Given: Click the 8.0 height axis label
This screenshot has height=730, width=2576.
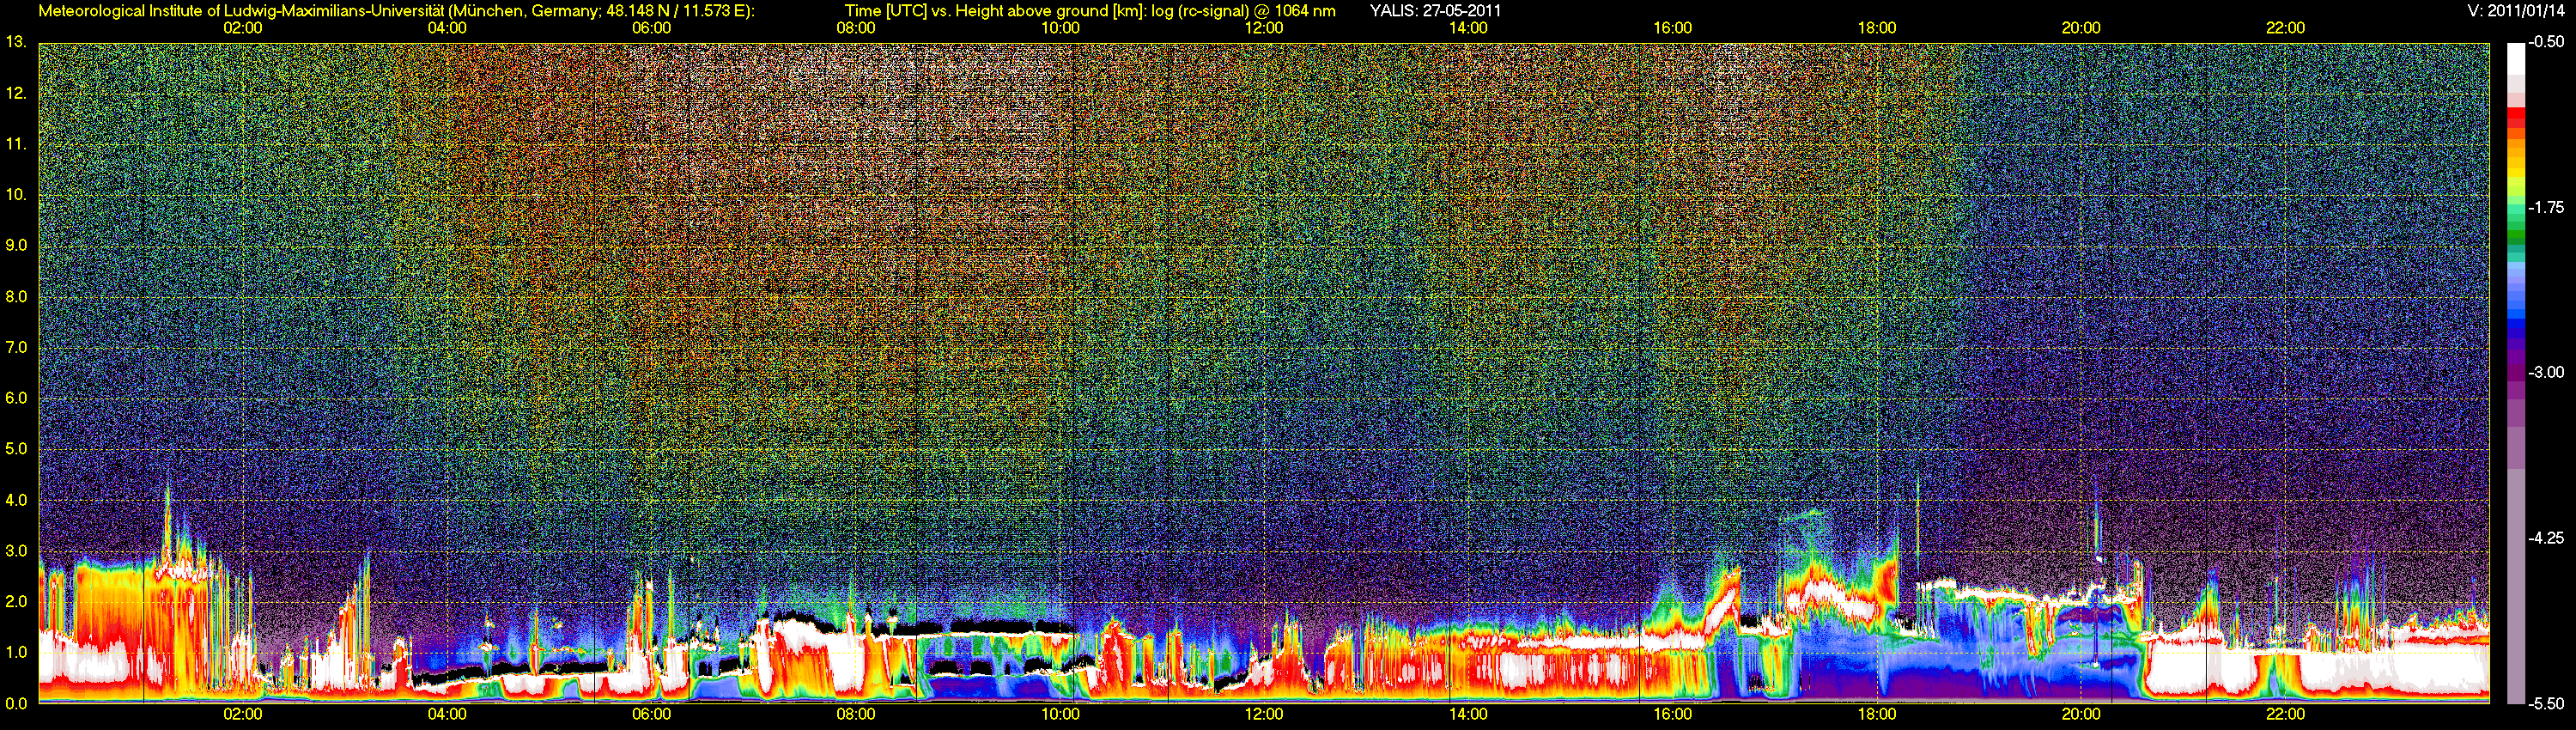Looking at the screenshot, I should pyautogui.click(x=15, y=296).
